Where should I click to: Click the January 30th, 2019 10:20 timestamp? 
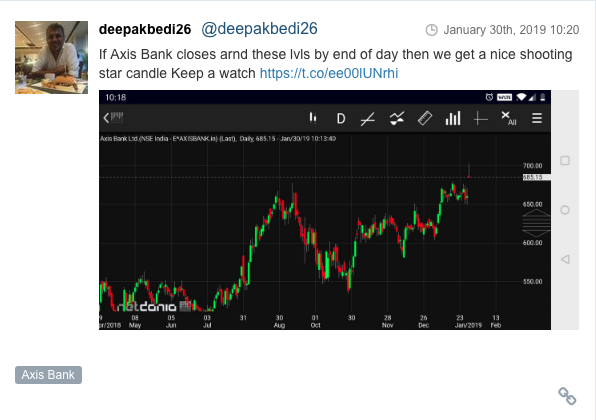click(511, 30)
